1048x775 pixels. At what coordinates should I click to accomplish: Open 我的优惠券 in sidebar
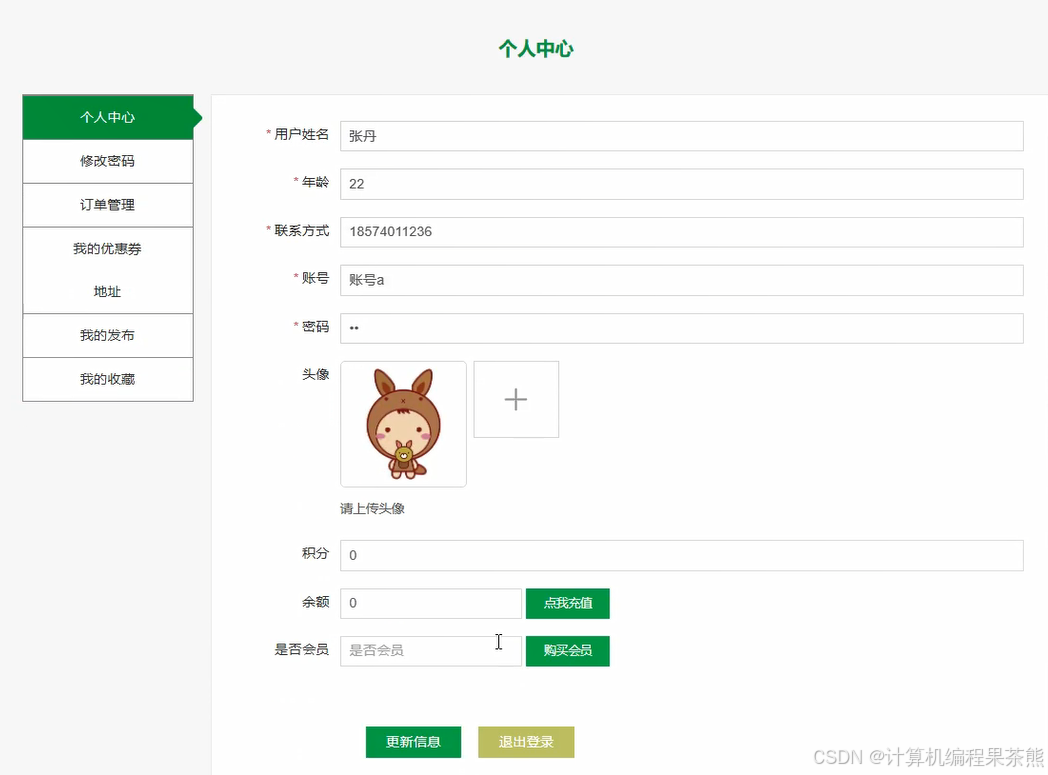[108, 249]
